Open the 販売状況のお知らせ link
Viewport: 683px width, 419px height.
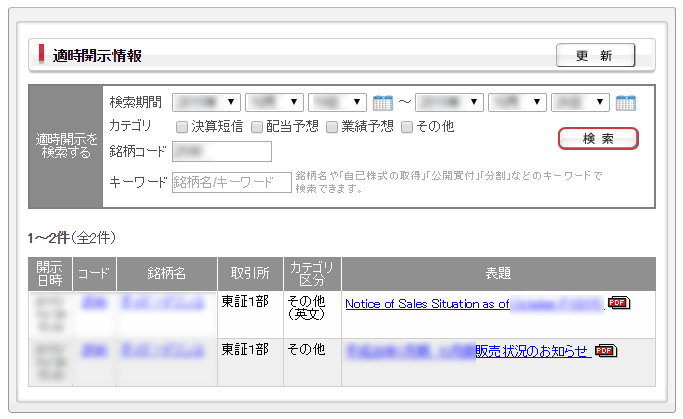coord(531,350)
